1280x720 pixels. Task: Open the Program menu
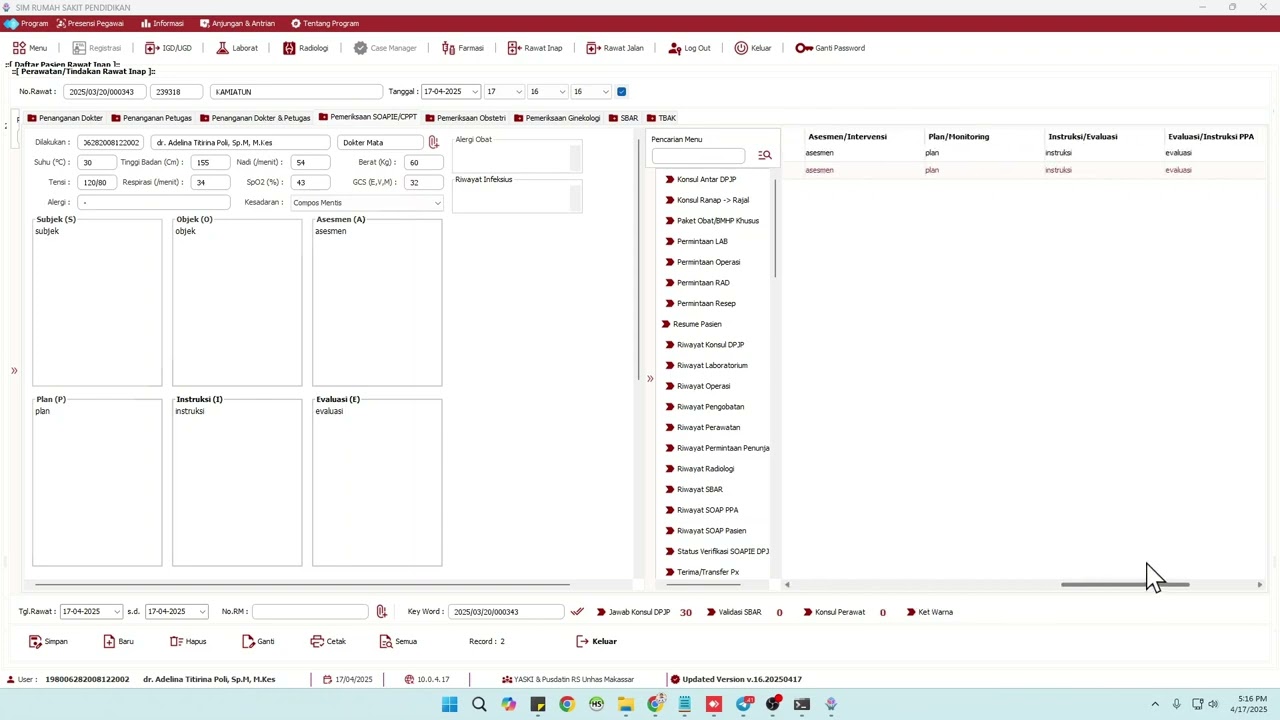27,23
